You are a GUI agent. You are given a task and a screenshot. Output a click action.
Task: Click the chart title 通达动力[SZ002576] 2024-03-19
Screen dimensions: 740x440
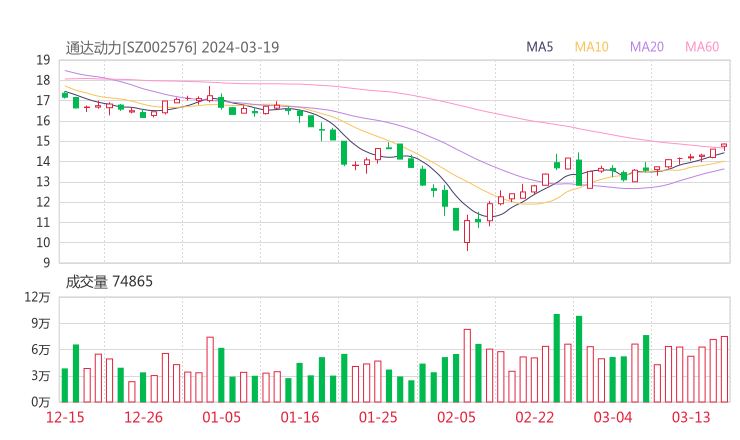pos(172,48)
